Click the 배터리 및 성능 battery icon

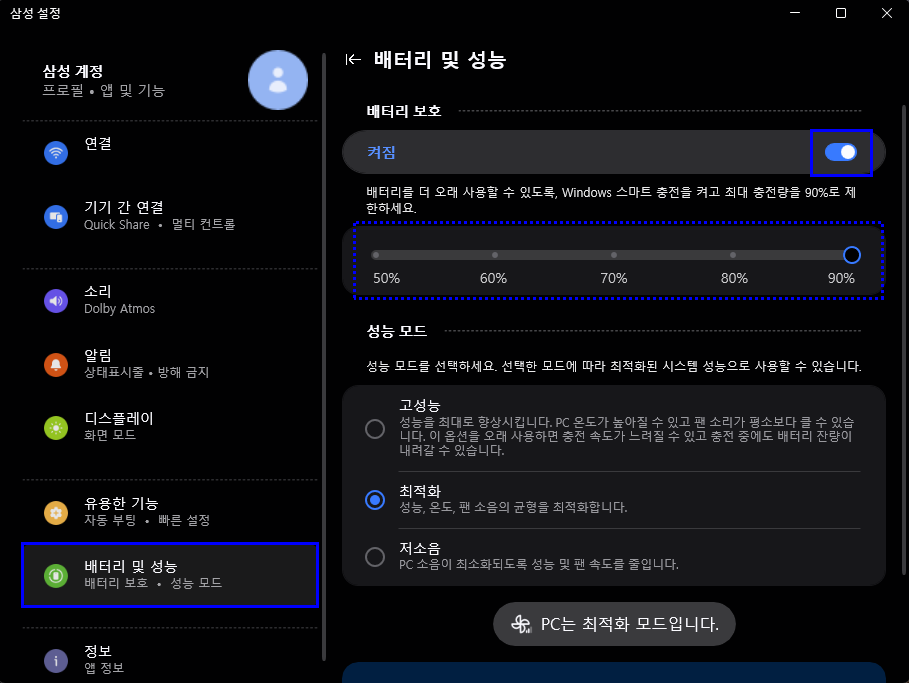tap(56, 575)
